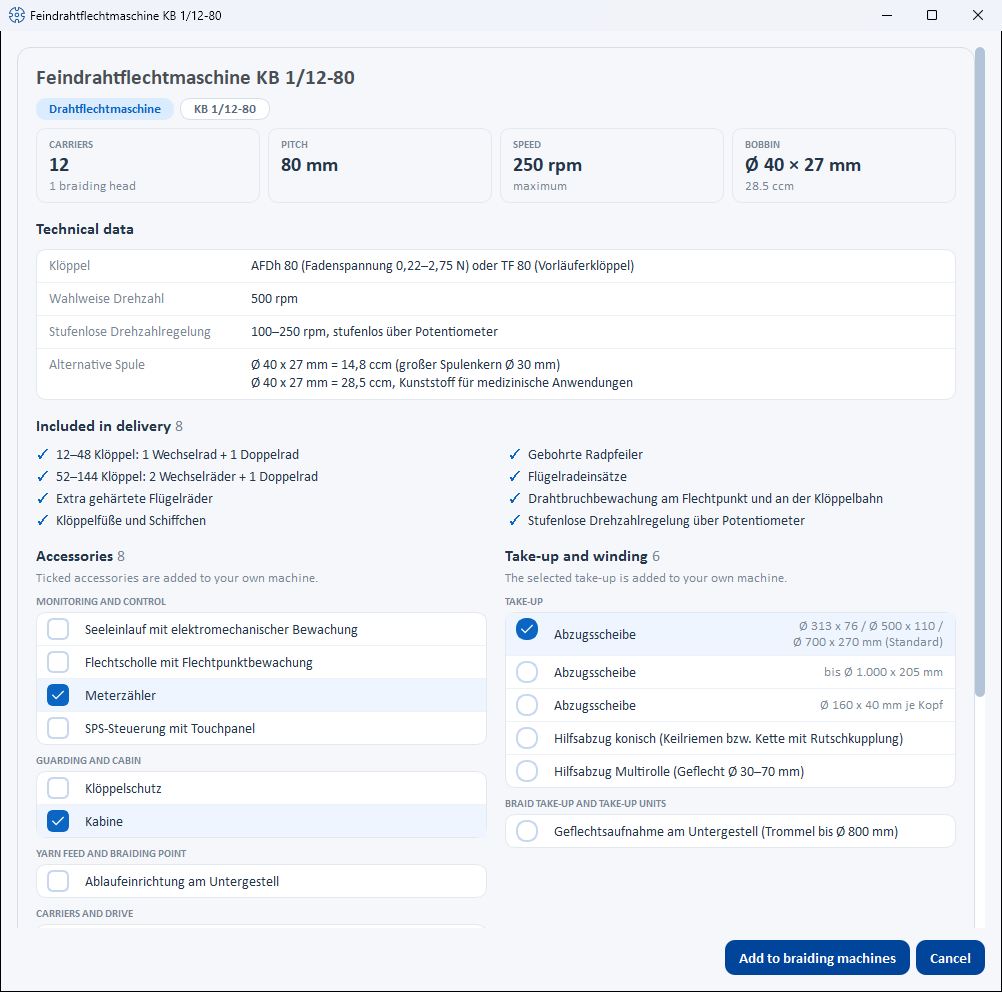The image size is (1002, 992).
Task: Enable Ablaufeinrichtung am Untergestell
Action: (x=58, y=881)
